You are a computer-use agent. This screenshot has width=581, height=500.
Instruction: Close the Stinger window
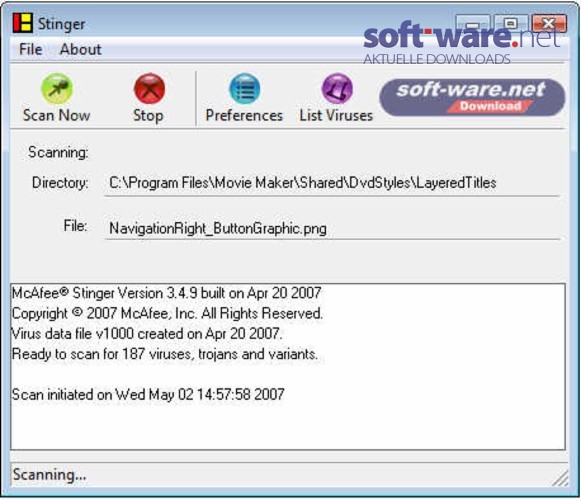pyautogui.click(x=549, y=23)
